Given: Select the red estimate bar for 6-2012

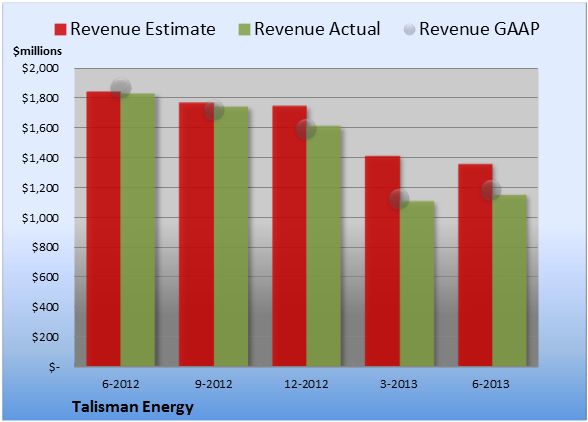Looking at the screenshot, I should click(x=104, y=229).
